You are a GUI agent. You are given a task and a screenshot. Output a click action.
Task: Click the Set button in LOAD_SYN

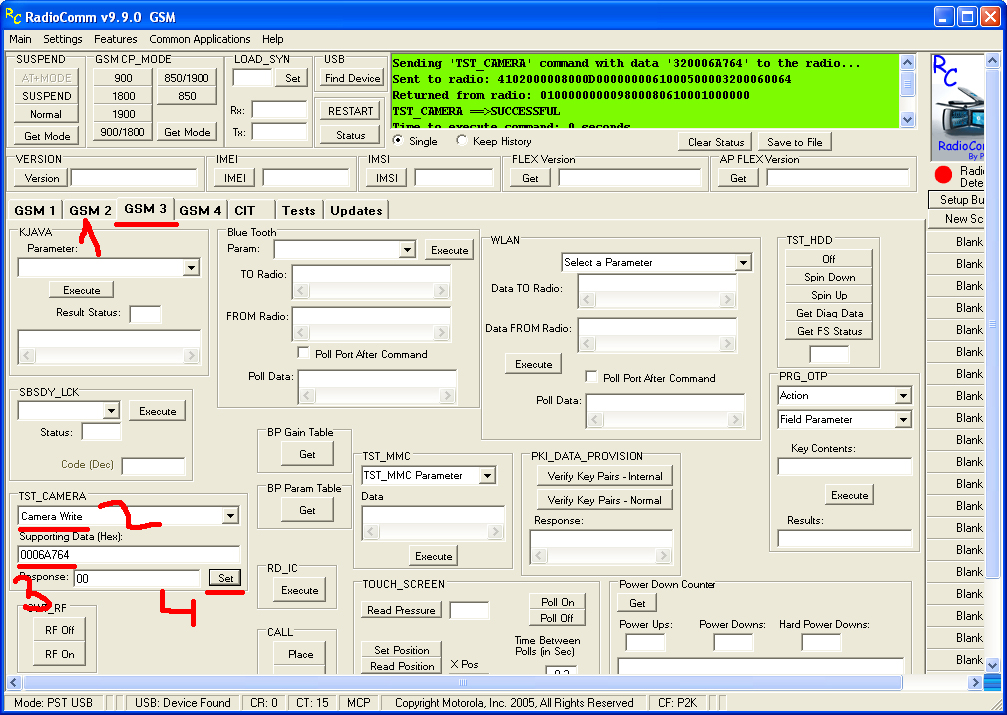click(x=292, y=78)
